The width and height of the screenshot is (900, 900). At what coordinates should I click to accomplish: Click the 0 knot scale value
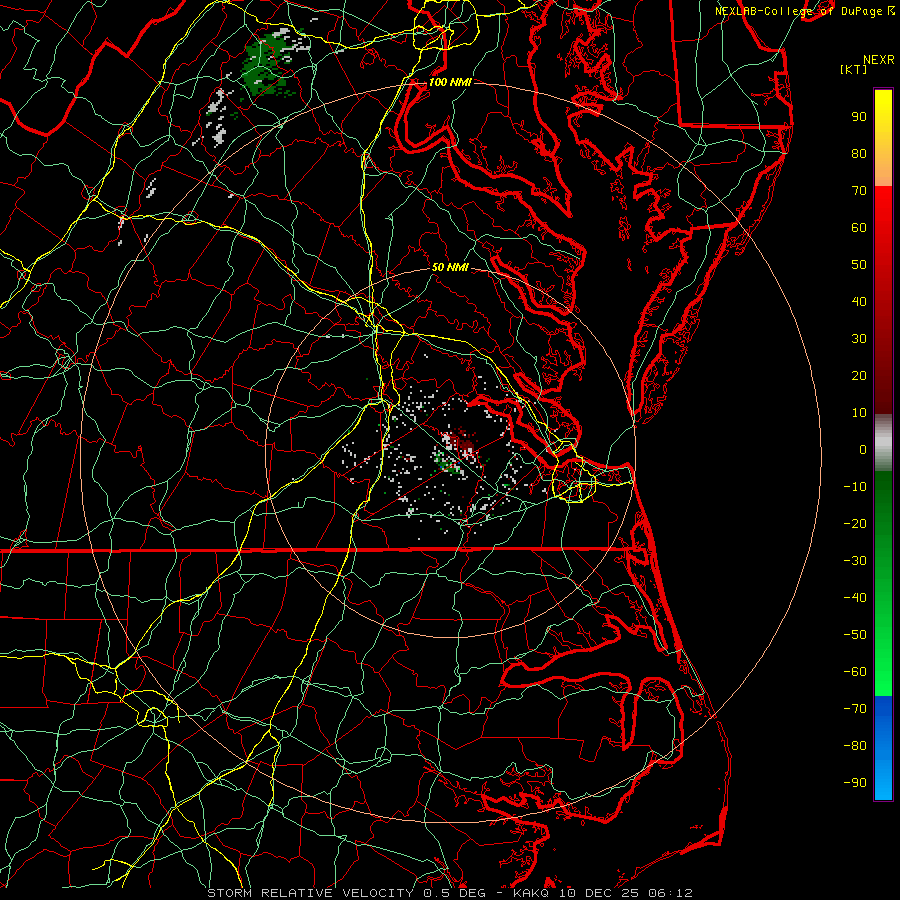tap(863, 449)
